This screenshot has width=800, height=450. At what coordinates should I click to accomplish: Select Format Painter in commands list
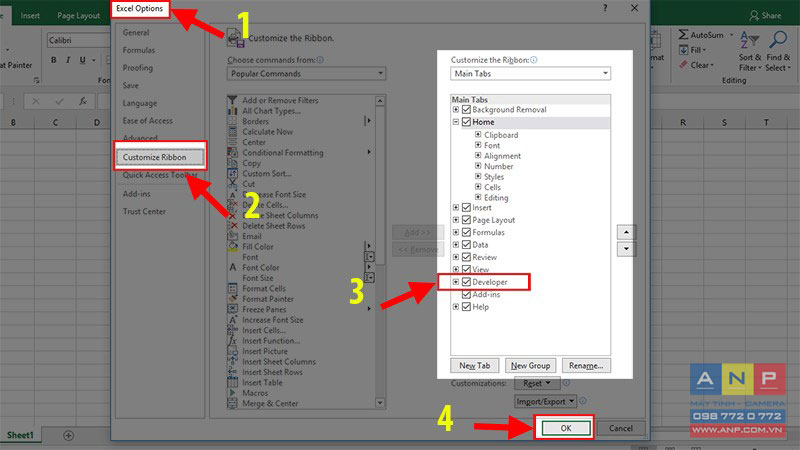pos(267,299)
